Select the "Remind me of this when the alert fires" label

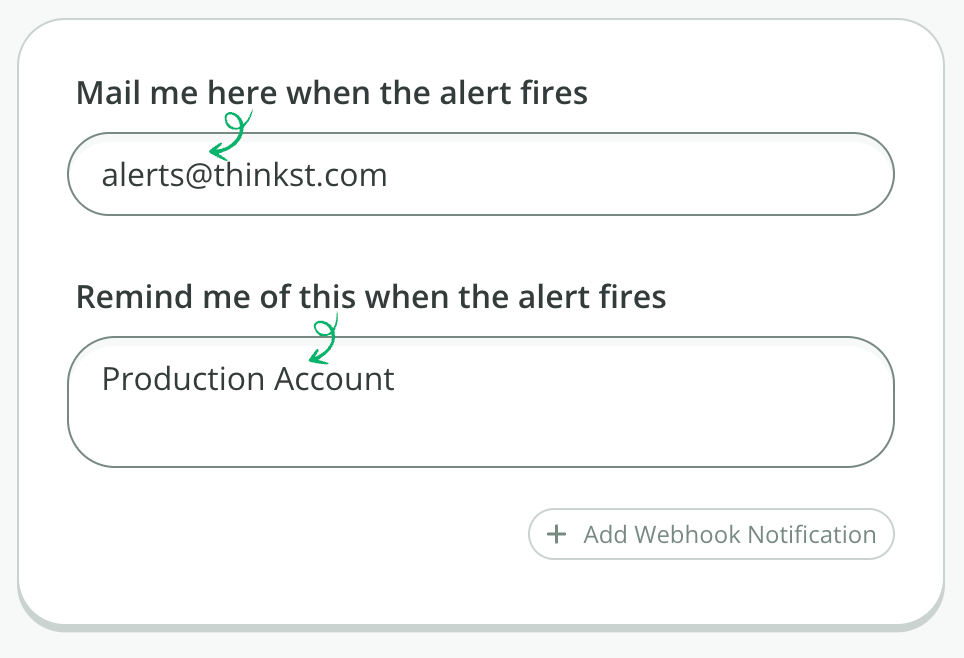coord(371,297)
